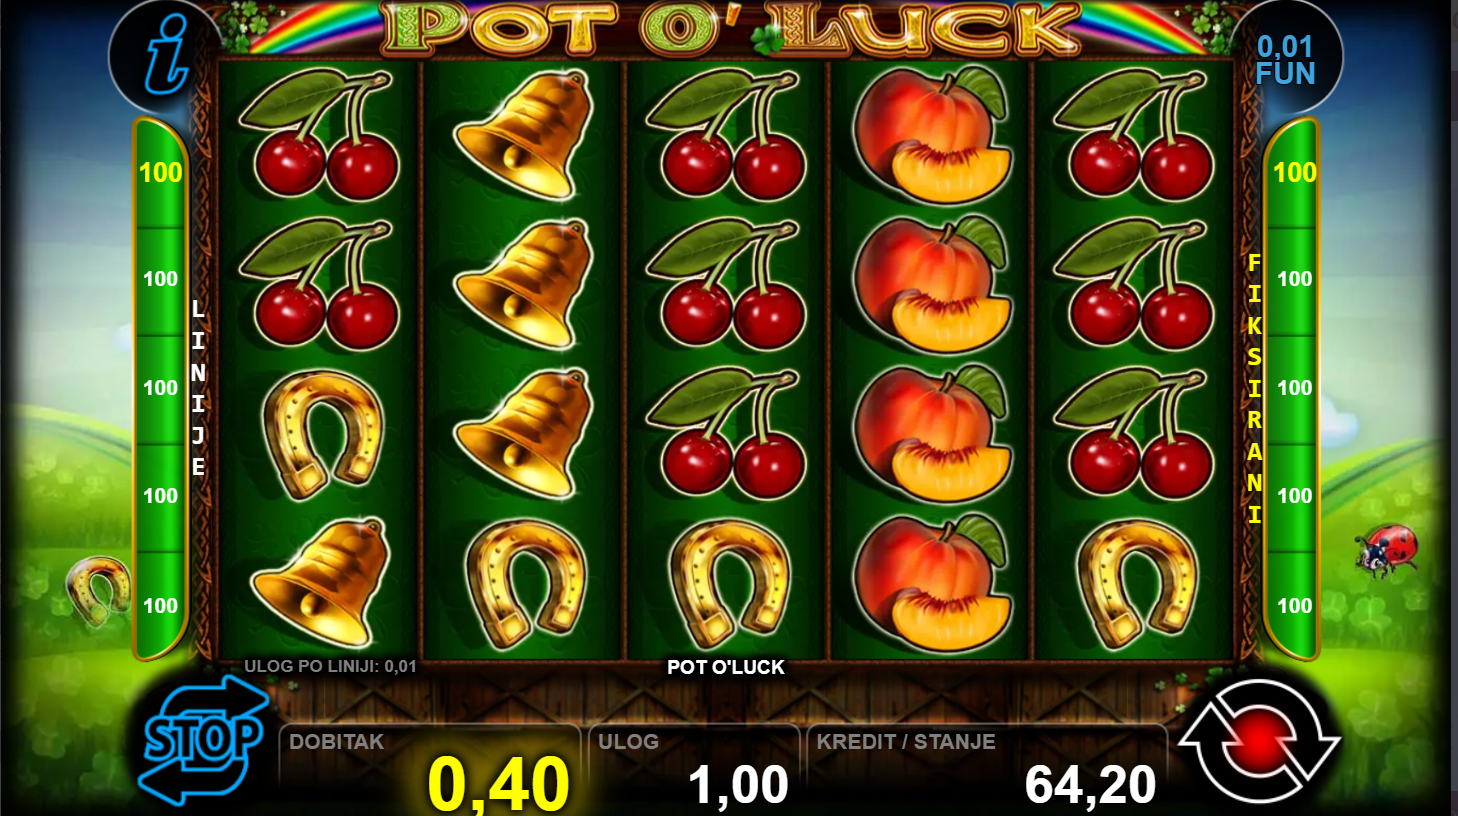
Task: Select bottom 100 lines option on left bar
Action: click(x=160, y=605)
